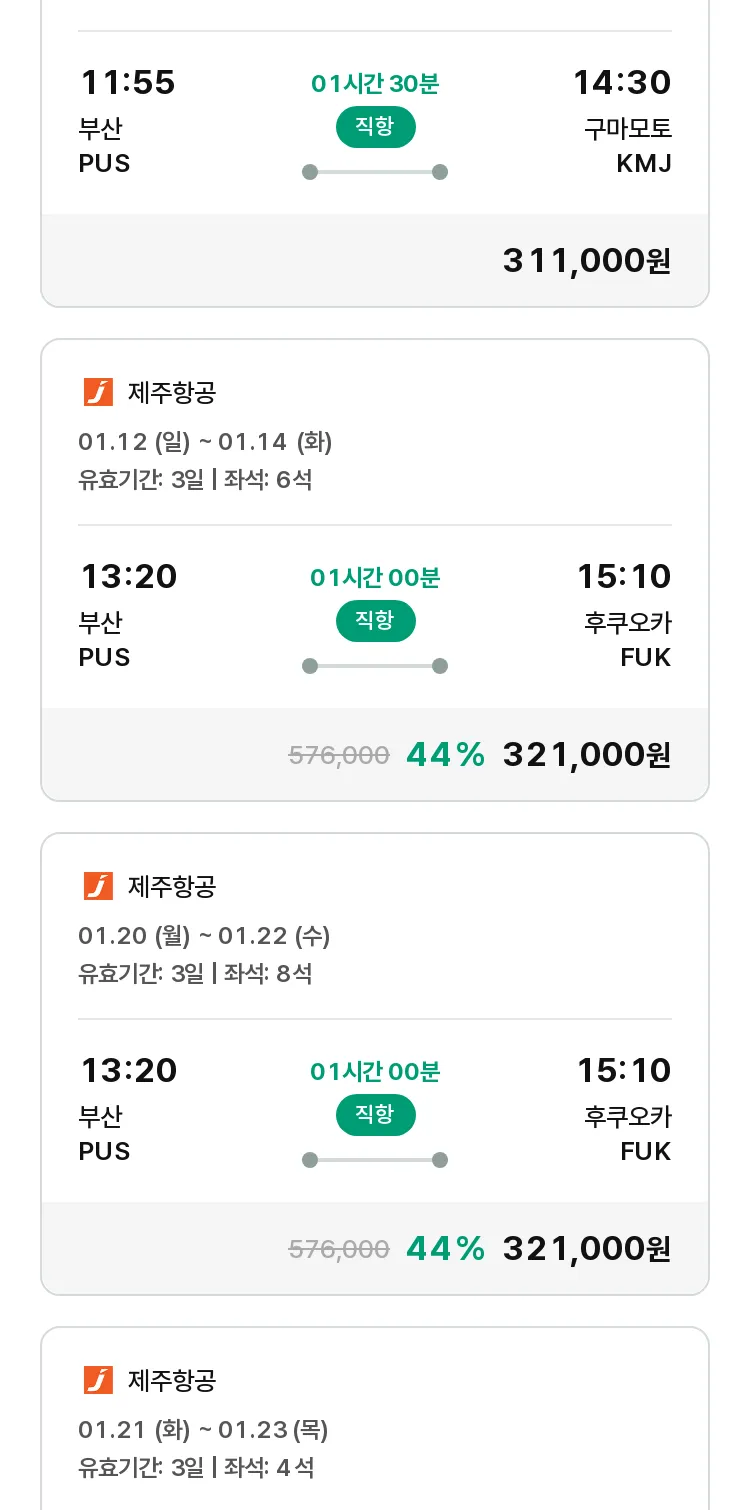Image resolution: width=750 pixels, height=1510 pixels.
Task: Tap 유효기간 3일 좌석 6석 info line
Action: pos(195,480)
